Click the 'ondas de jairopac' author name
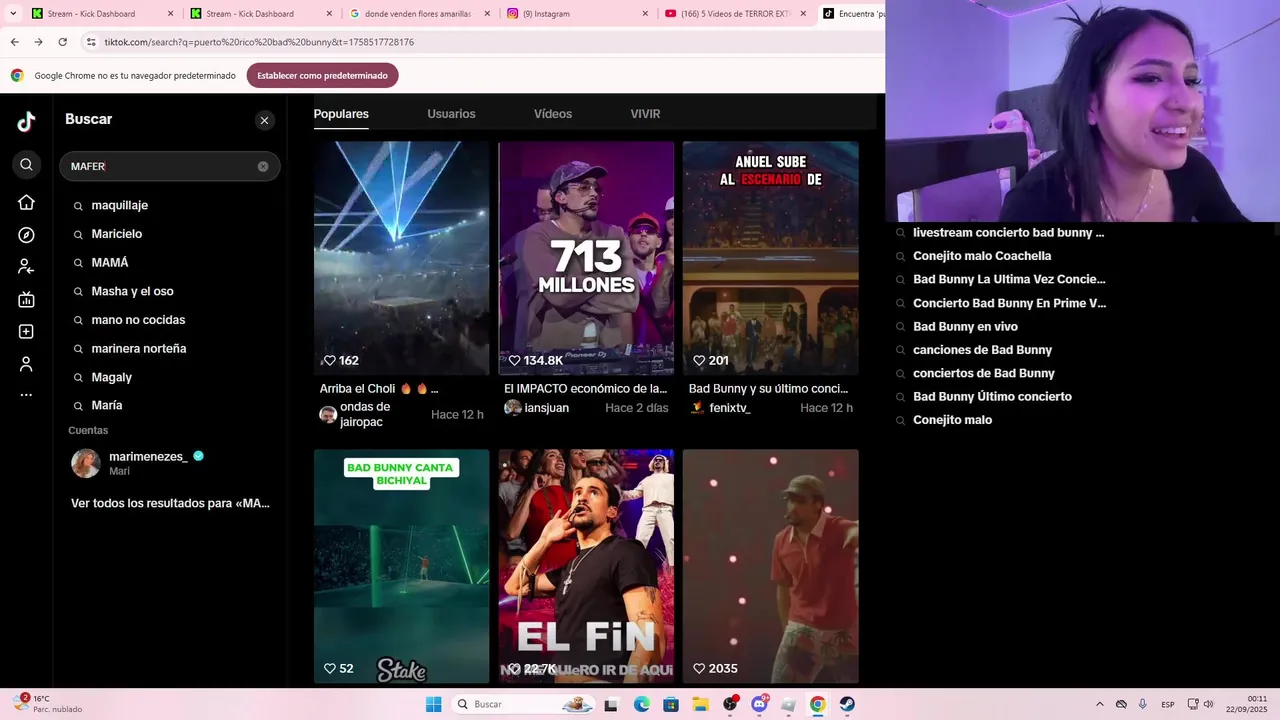Image resolution: width=1280 pixels, height=720 pixels. (365, 414)
